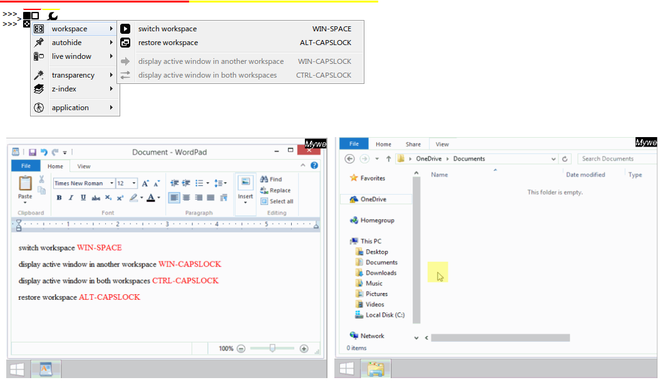Image resolution: width=665 pixels, height=385 pixels.
Task: Open WordPad help via question mark icon
Action: coord(314,165)
